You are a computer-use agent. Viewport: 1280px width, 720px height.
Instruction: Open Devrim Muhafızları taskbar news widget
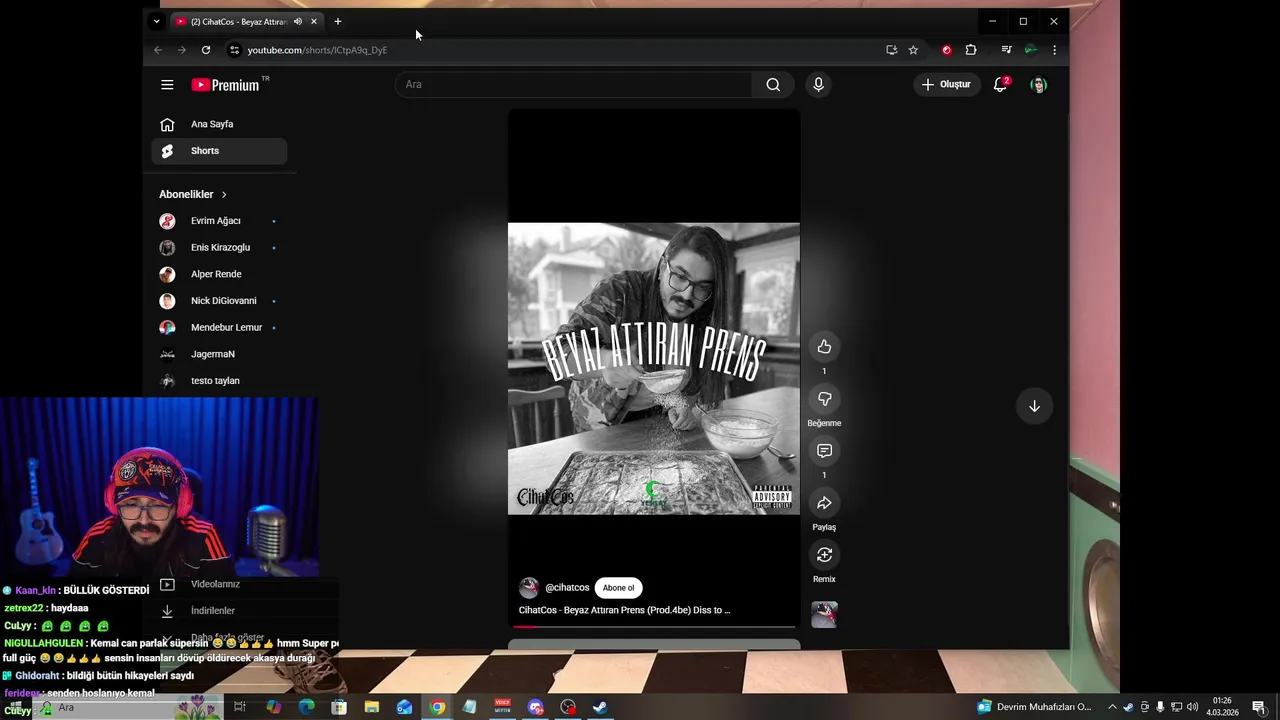pos(1035,707)
